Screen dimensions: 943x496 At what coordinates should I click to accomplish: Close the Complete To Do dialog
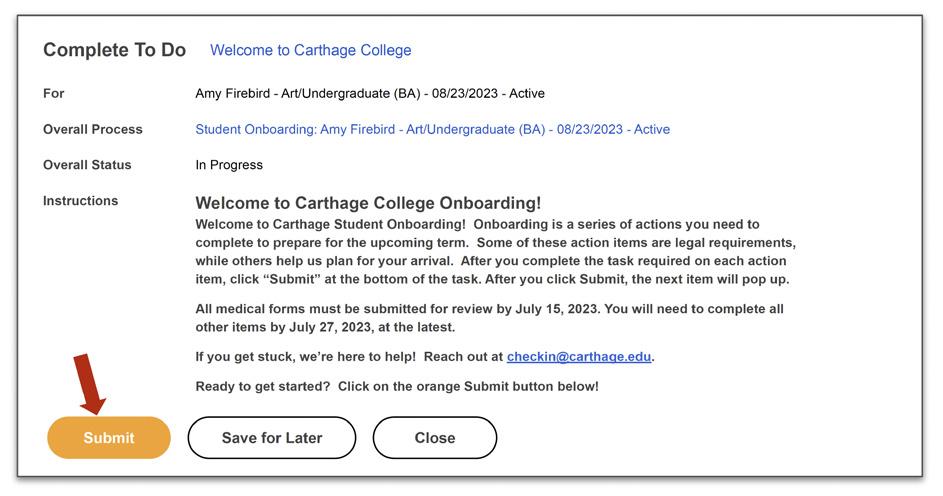434,438
